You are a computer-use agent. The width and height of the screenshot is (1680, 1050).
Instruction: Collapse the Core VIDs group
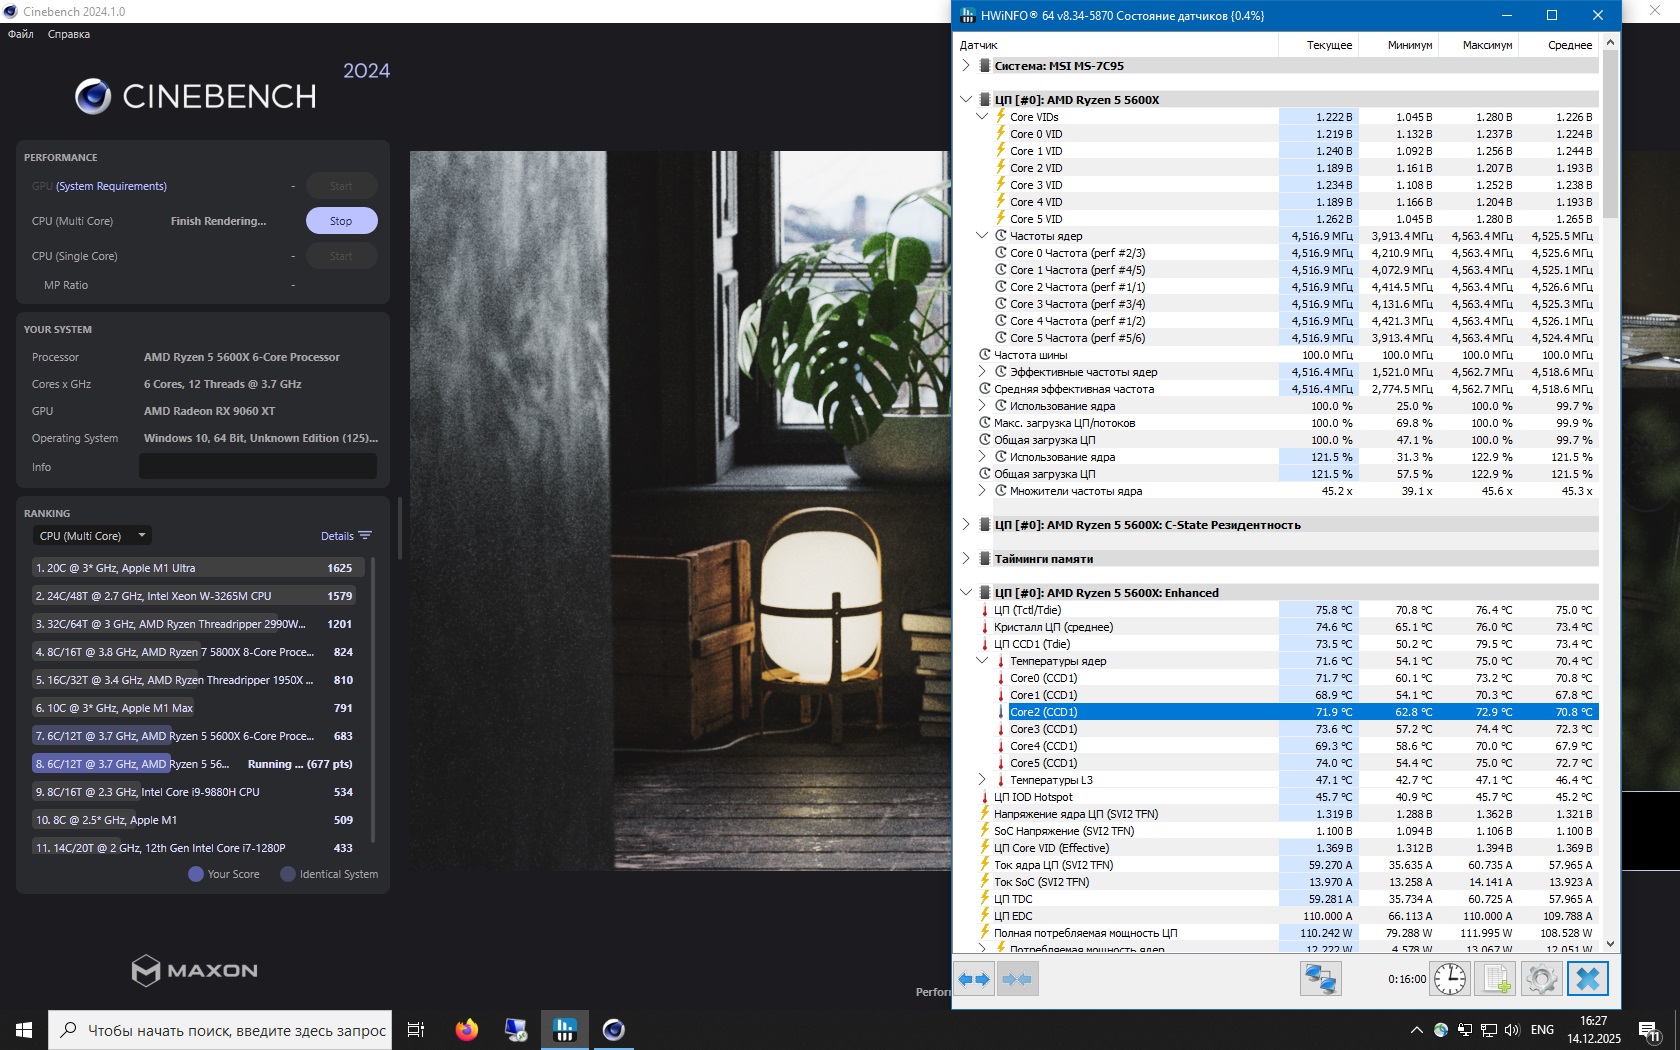[982, 117]
